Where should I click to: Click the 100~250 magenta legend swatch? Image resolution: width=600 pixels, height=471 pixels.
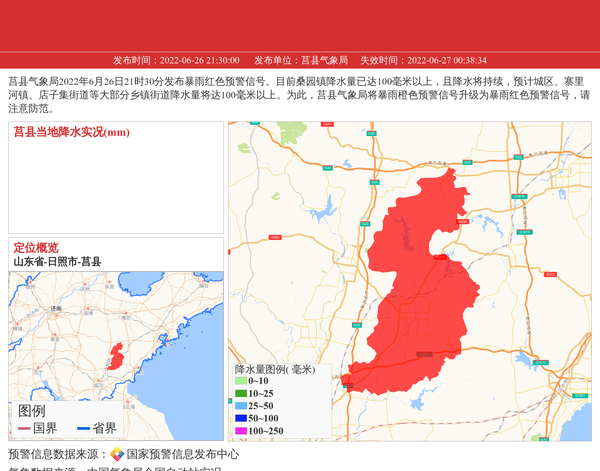click(x=241, y=431)
